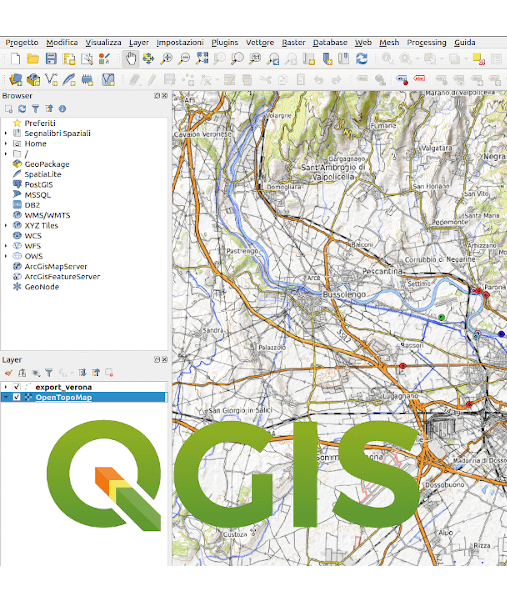Click the New SpatiaLite Layer feather icon

tap(69, 79)
